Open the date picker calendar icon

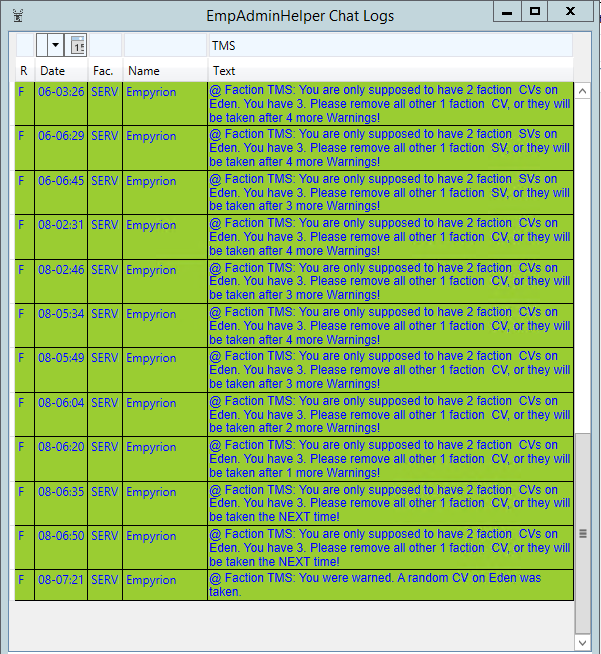tap(78, 45)
